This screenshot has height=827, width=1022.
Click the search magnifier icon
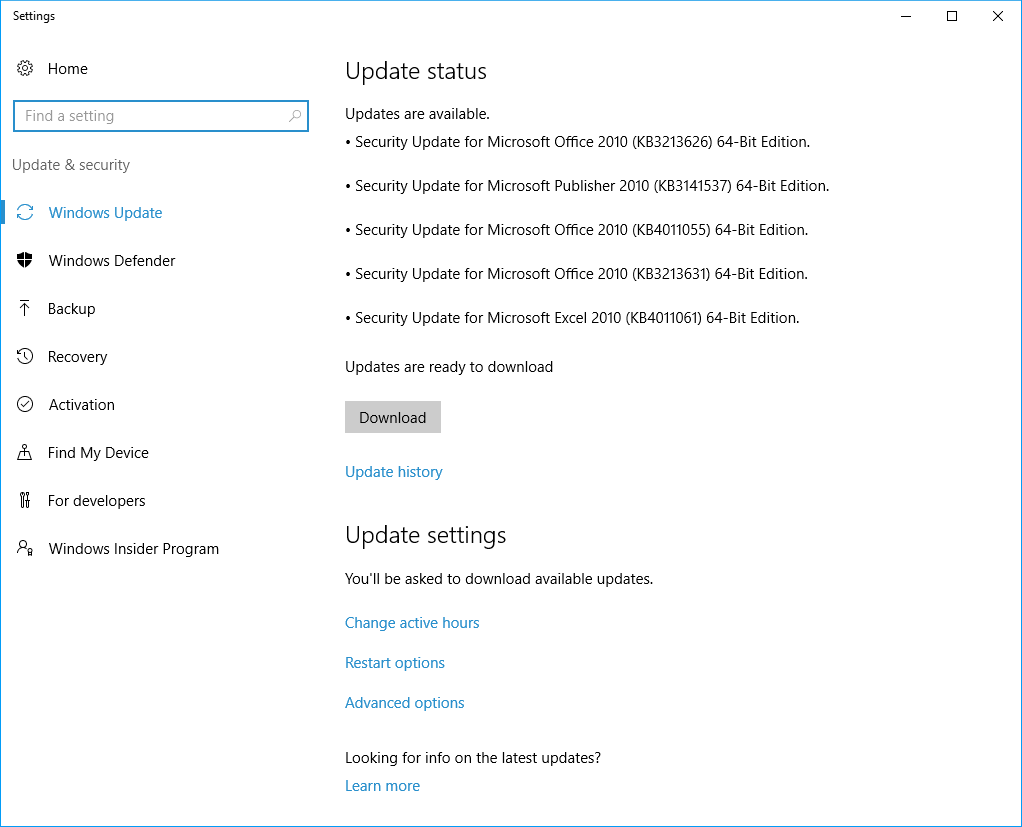pos(295,116)
